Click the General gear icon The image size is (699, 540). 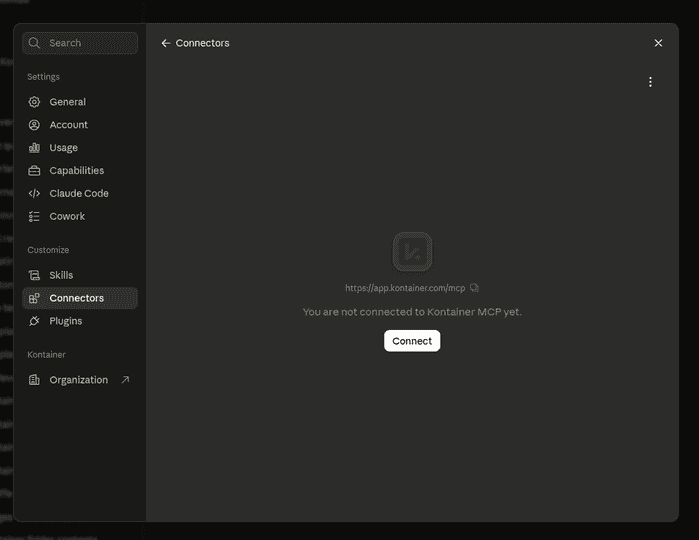pyautogui.click(x=34, y=102)
